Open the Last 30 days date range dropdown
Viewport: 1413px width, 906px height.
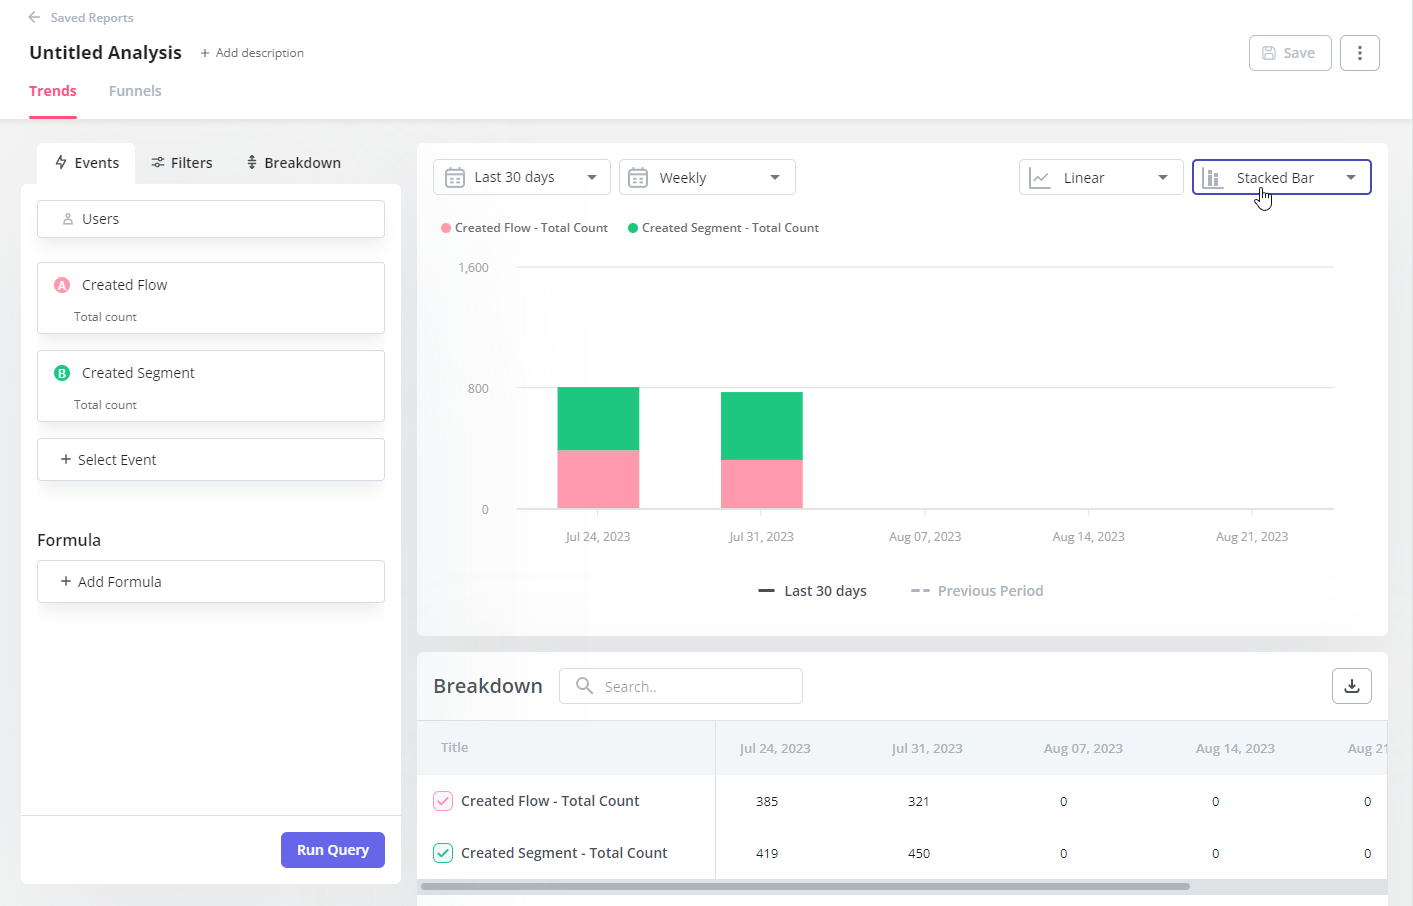click(x=522, y=178)
